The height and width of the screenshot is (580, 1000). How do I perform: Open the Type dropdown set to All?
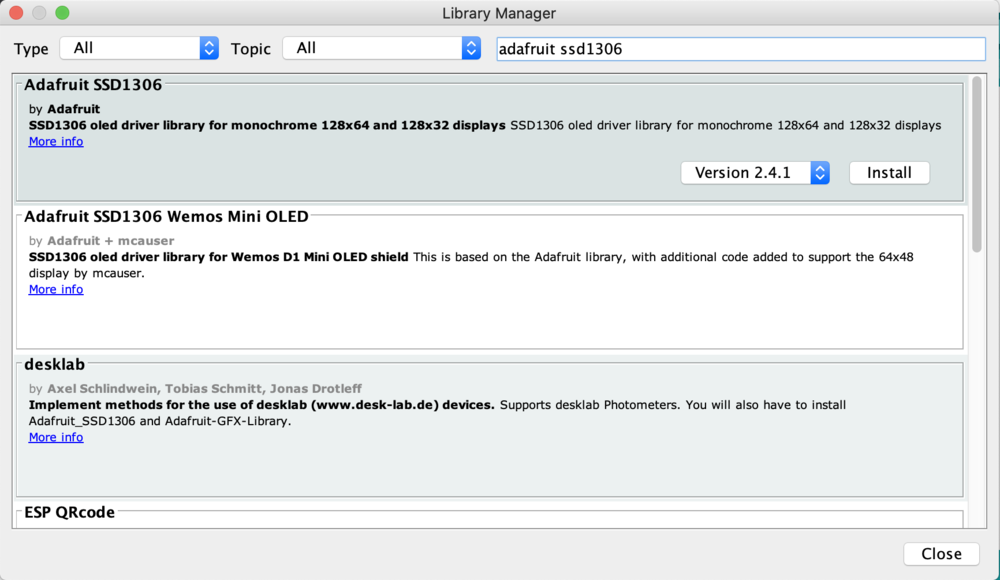(x=139, y=48)
